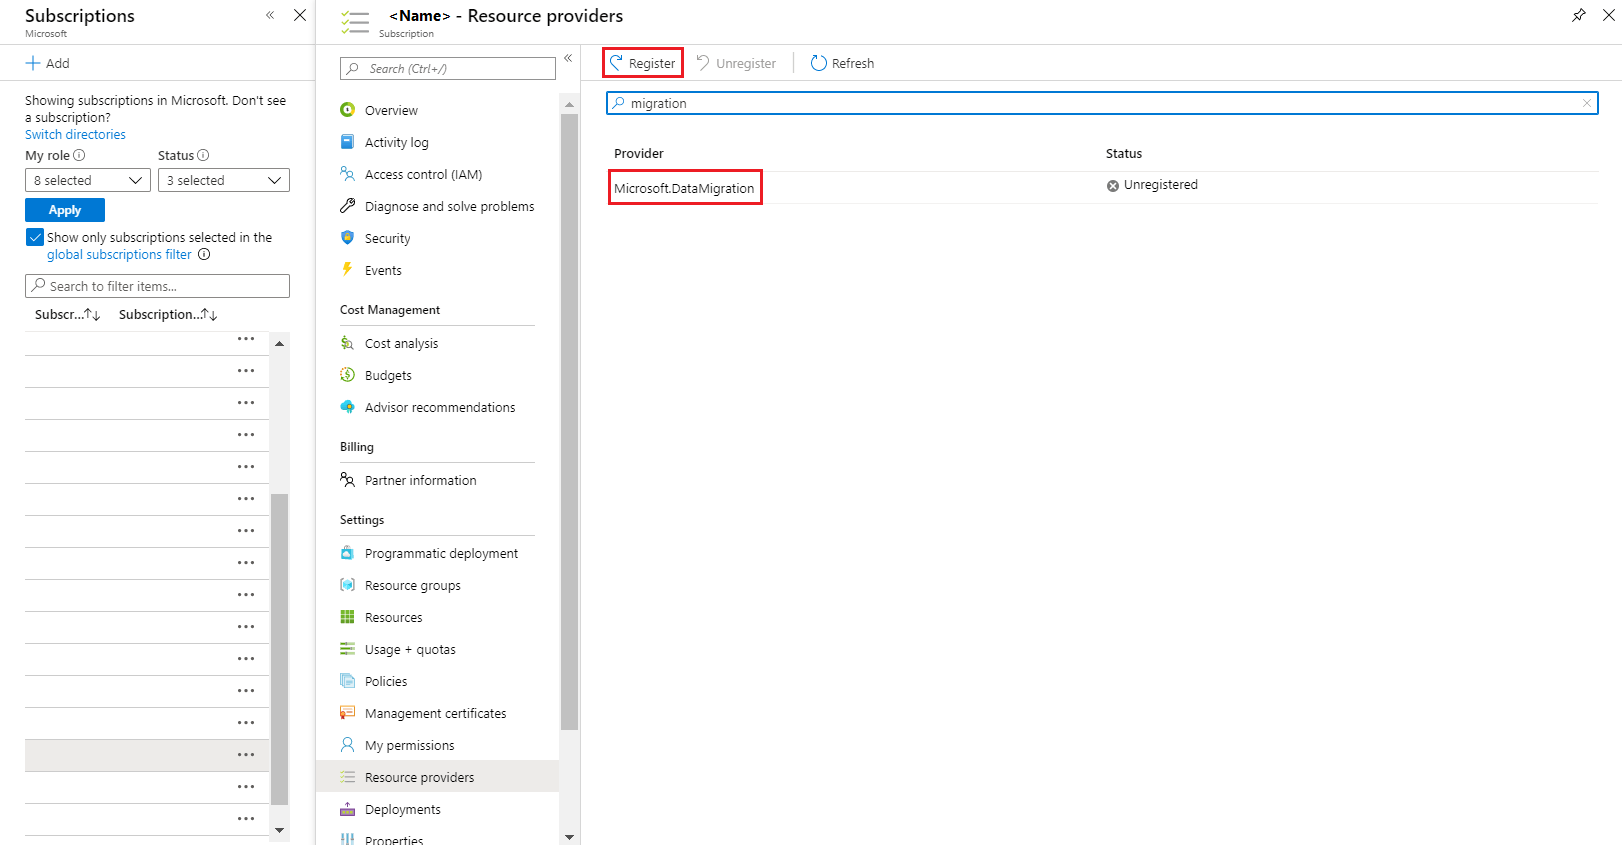Open Partner information
This screenshot has height=845, width=1622.
[x=420, y=480]
